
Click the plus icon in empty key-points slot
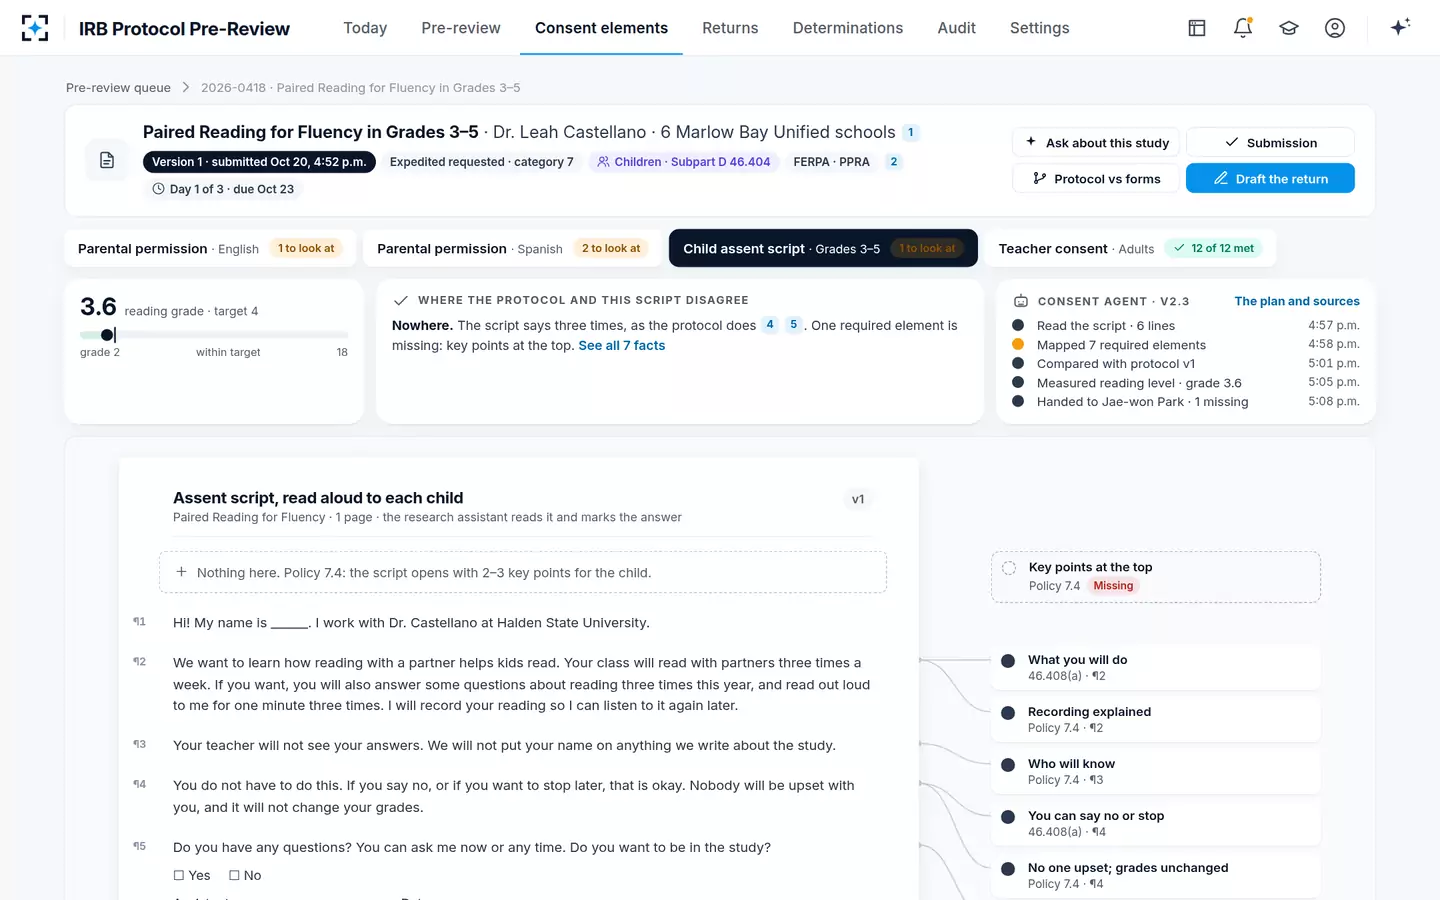tap(181, 572)
